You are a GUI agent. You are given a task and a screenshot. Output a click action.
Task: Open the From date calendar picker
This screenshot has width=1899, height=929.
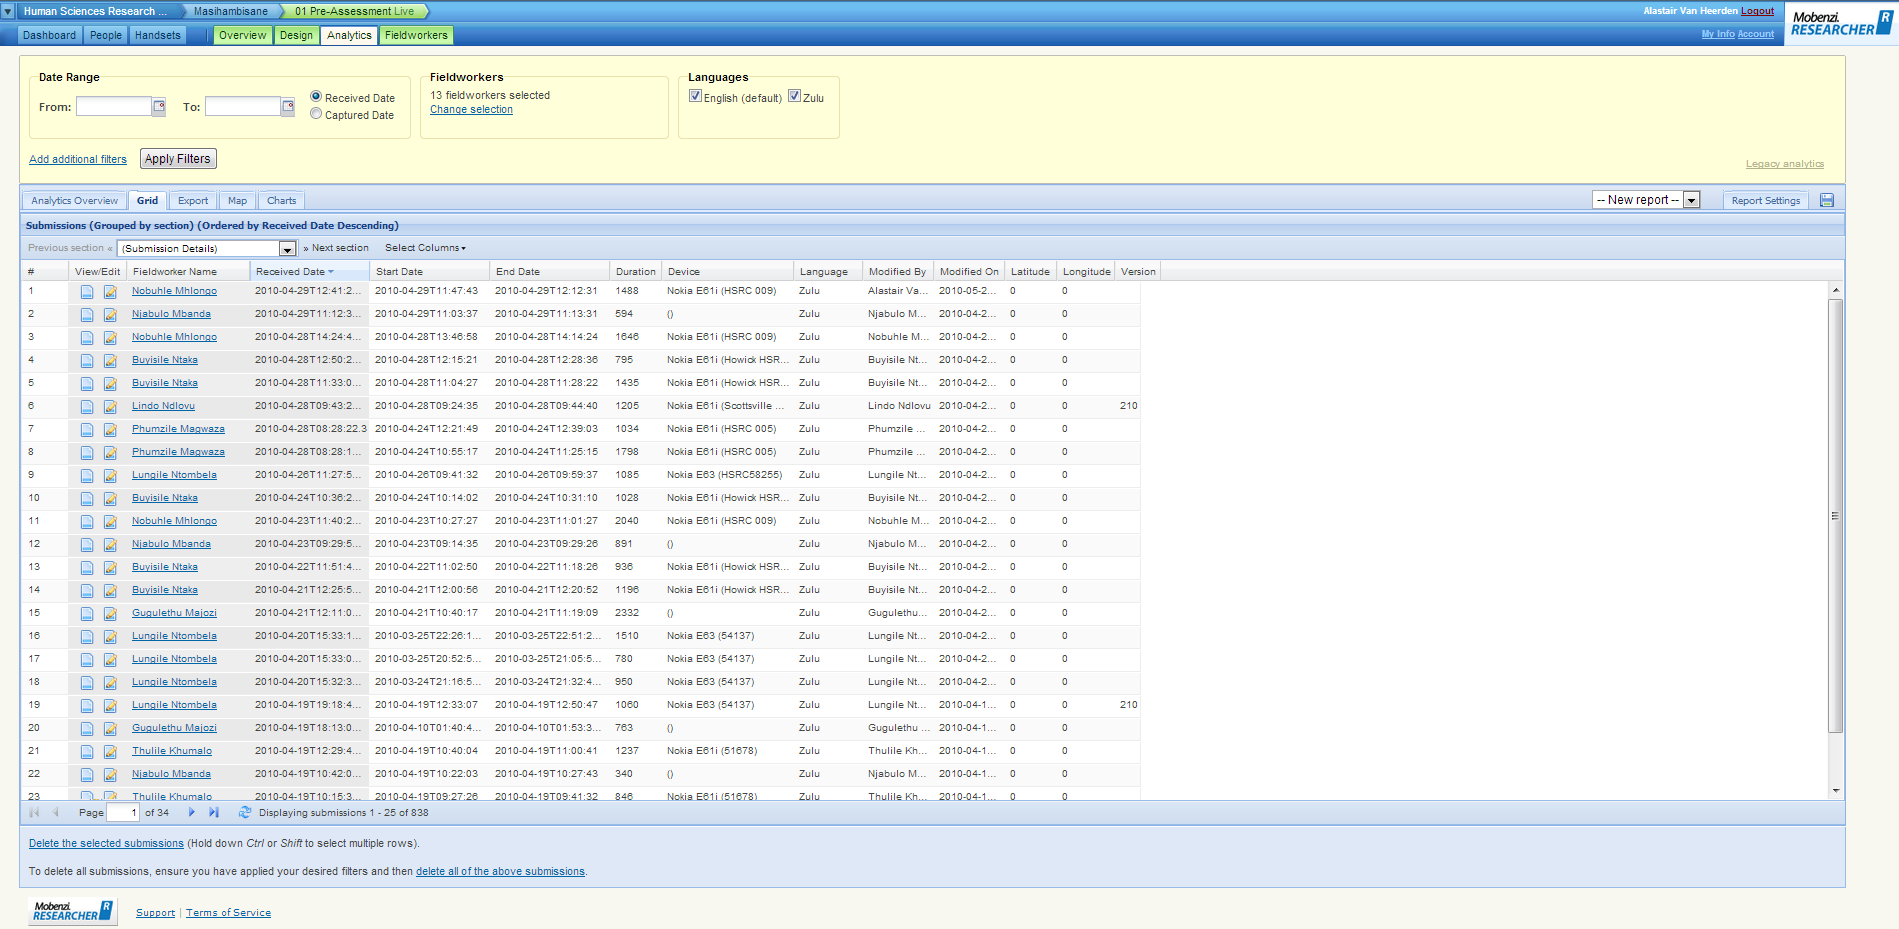(159, 107)
